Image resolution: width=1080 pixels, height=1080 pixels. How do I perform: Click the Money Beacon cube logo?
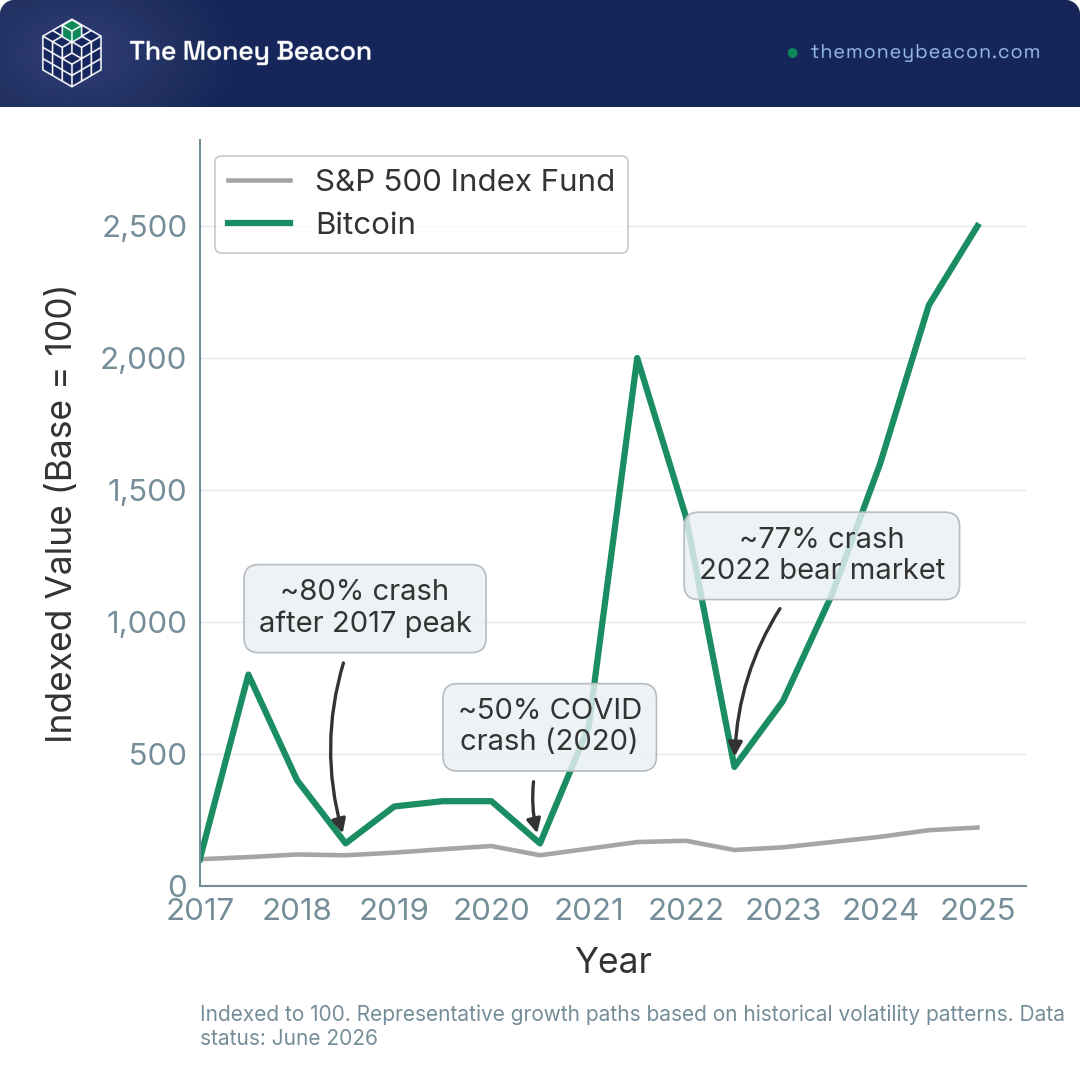pos(72,53)
